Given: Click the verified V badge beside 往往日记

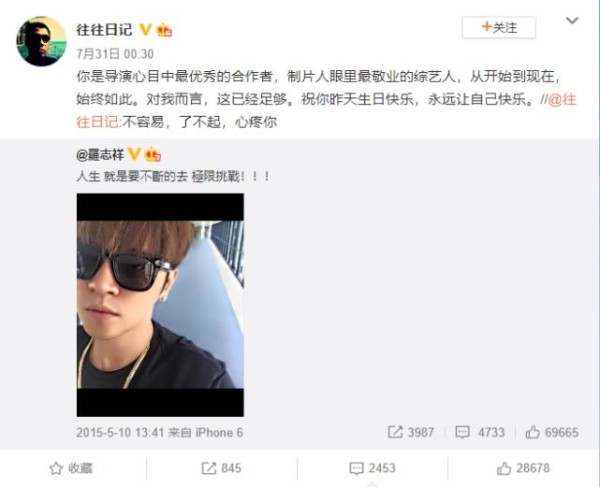Looking at the screenshot, I should tap(145, 29).
